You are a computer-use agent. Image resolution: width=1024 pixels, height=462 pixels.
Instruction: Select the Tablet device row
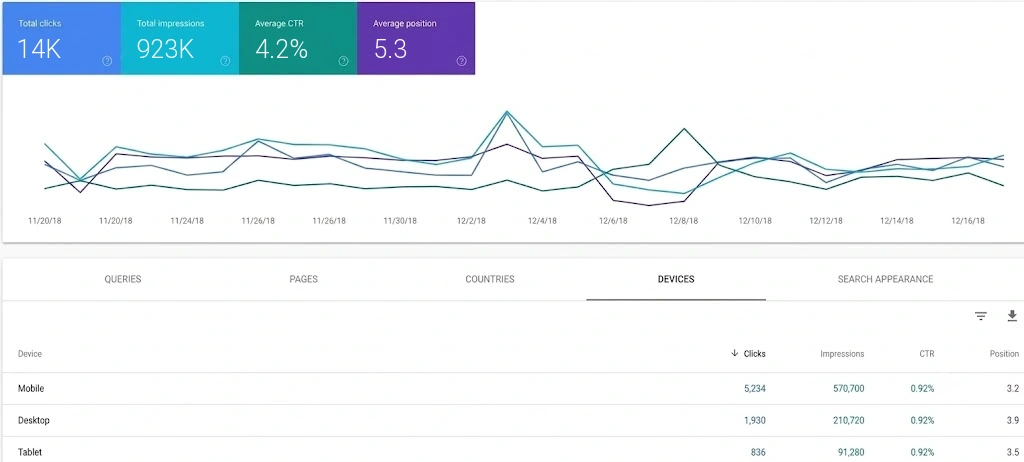pos(512,450)
